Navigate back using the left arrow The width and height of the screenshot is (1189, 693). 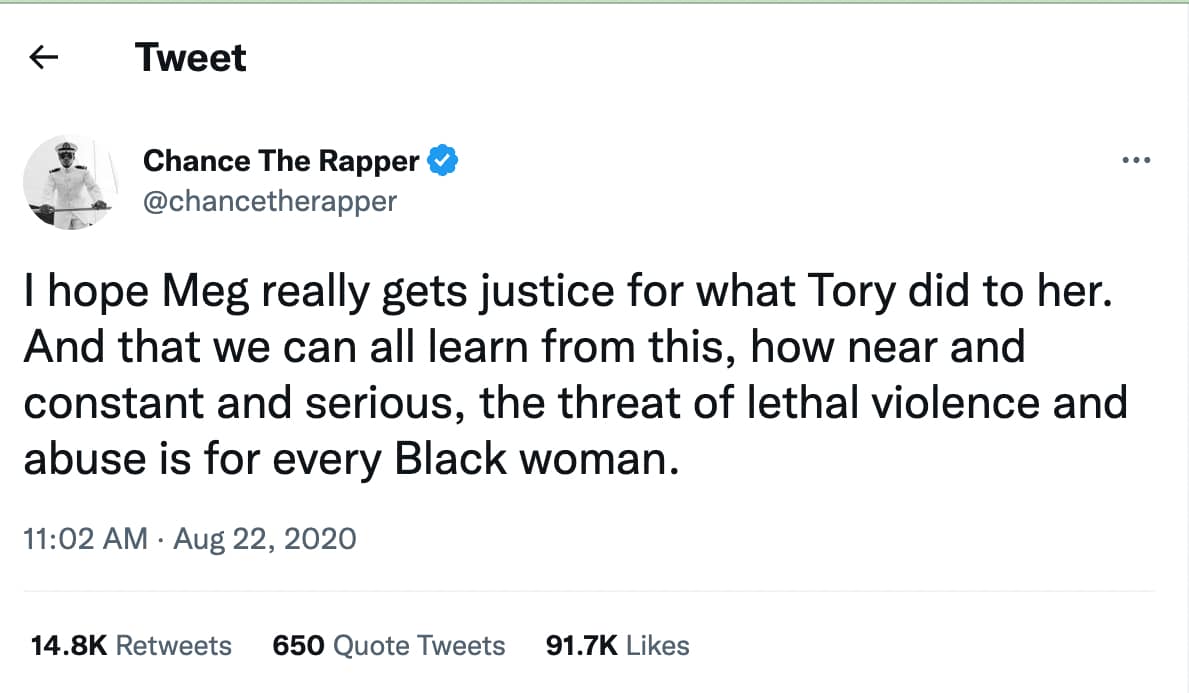tap(42, 57)
